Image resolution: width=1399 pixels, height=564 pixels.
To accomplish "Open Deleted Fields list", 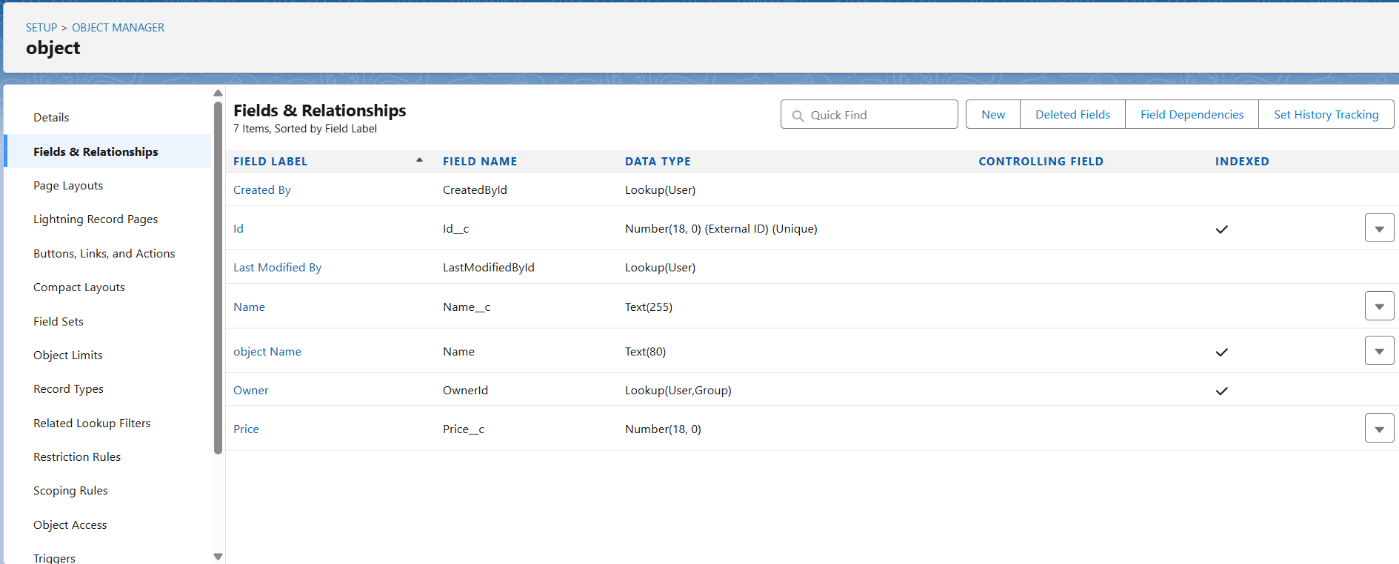I will (x=1072, y=115).
